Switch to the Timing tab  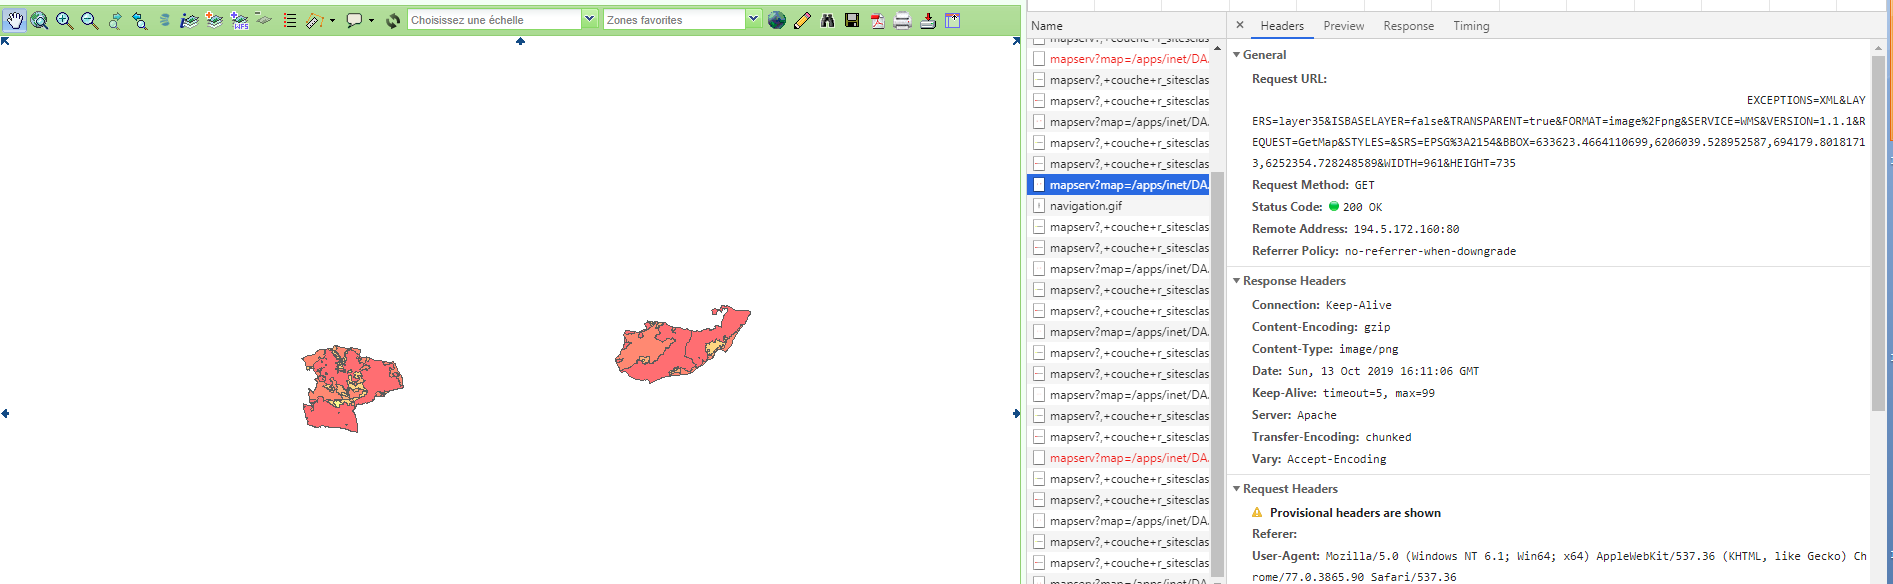coord(1471,26)
